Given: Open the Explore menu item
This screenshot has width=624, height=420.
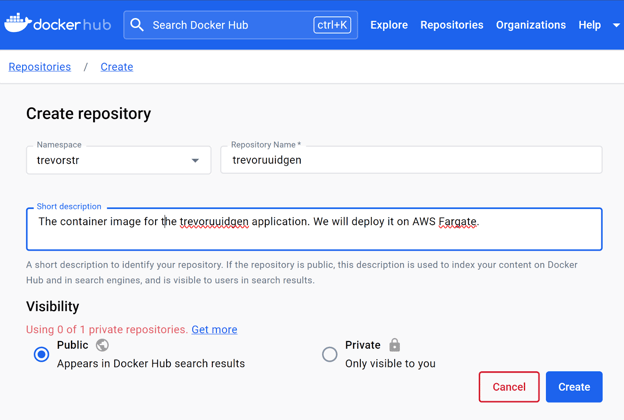Looking at the screenshot, I should (x=389, y=25).
